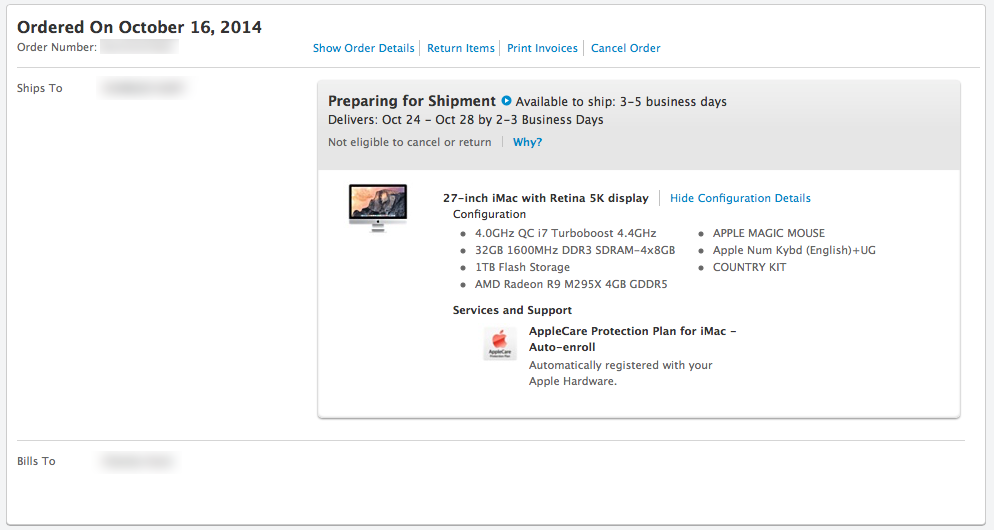994x530 pixels.
Task: Click the blurred order number value
Action: 138,47
